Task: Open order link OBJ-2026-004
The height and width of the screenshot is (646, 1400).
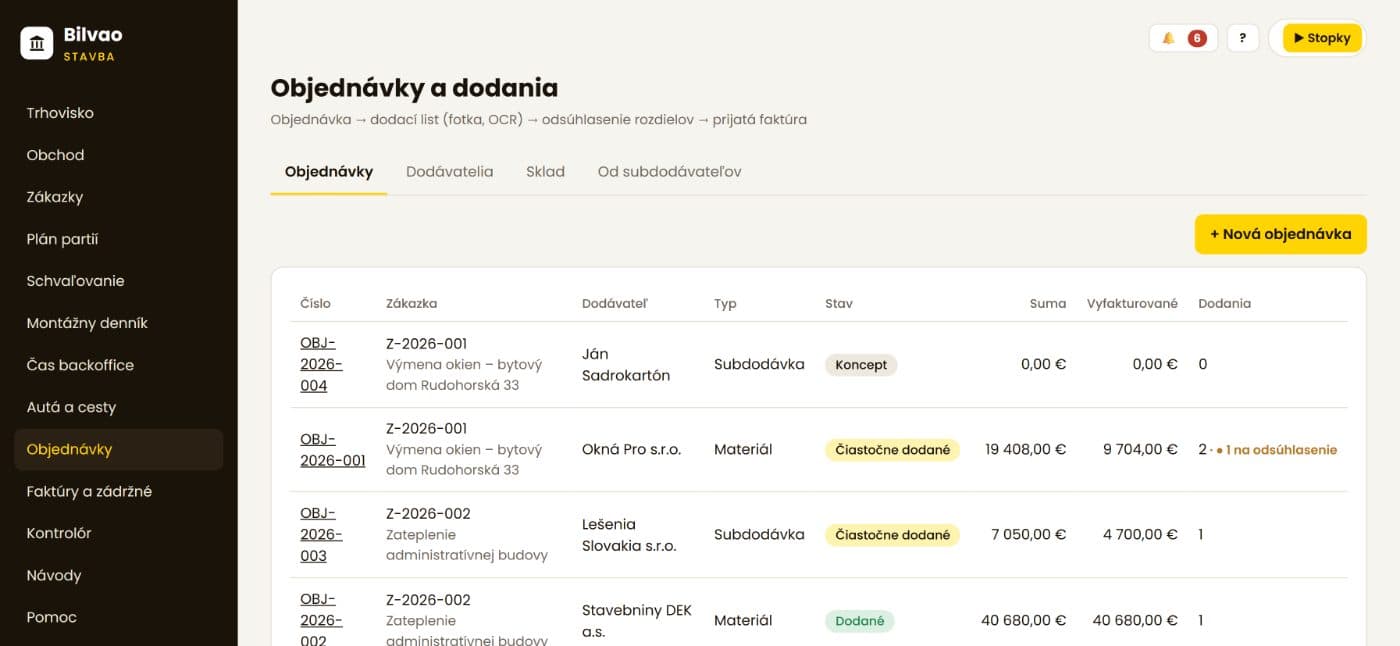Action: [321, 364]
